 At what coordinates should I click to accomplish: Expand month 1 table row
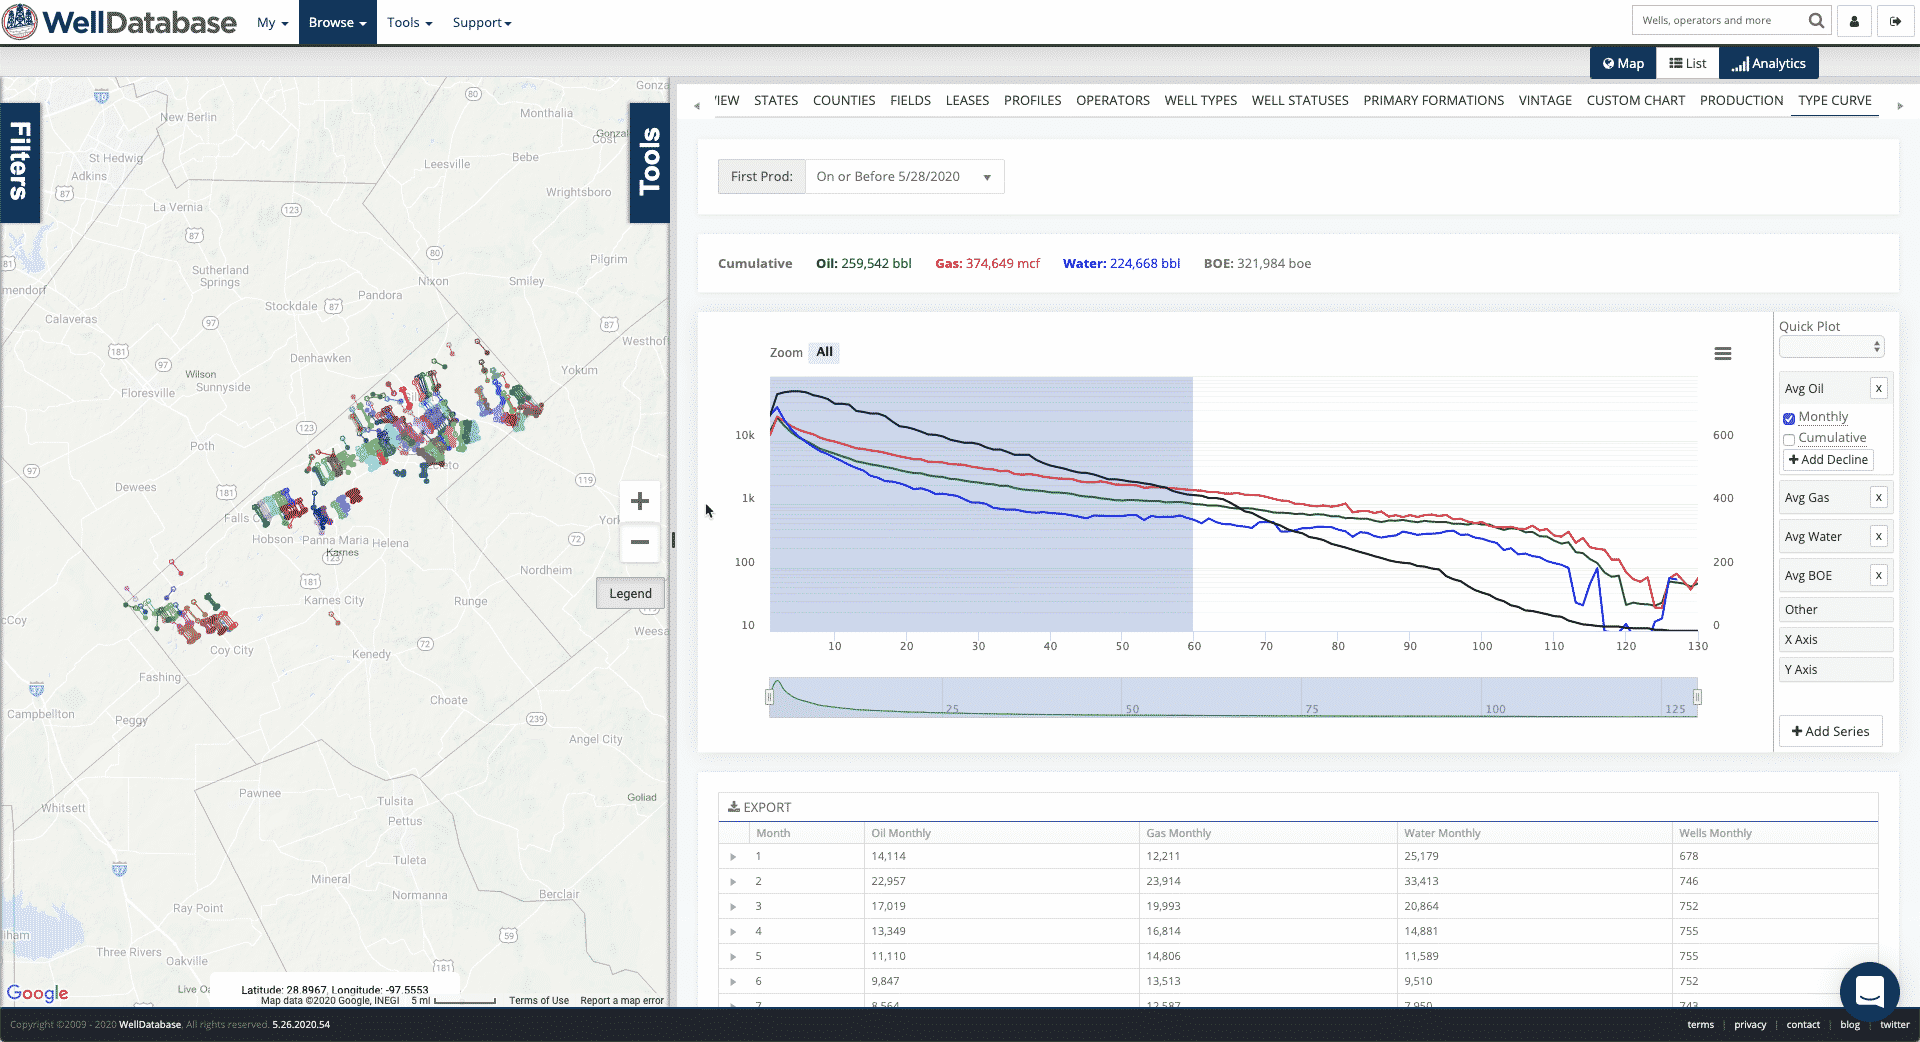point(733,857)
